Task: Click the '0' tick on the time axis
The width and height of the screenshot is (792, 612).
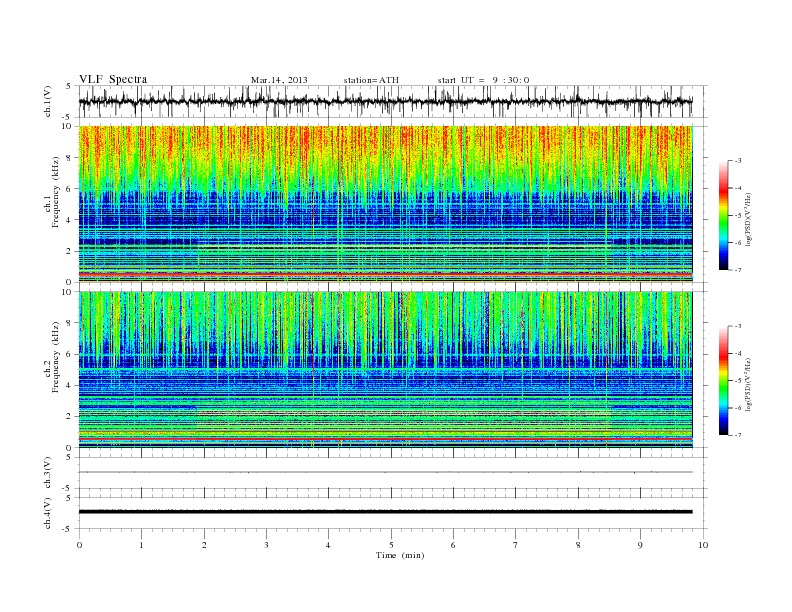Action: pos(79,545)
